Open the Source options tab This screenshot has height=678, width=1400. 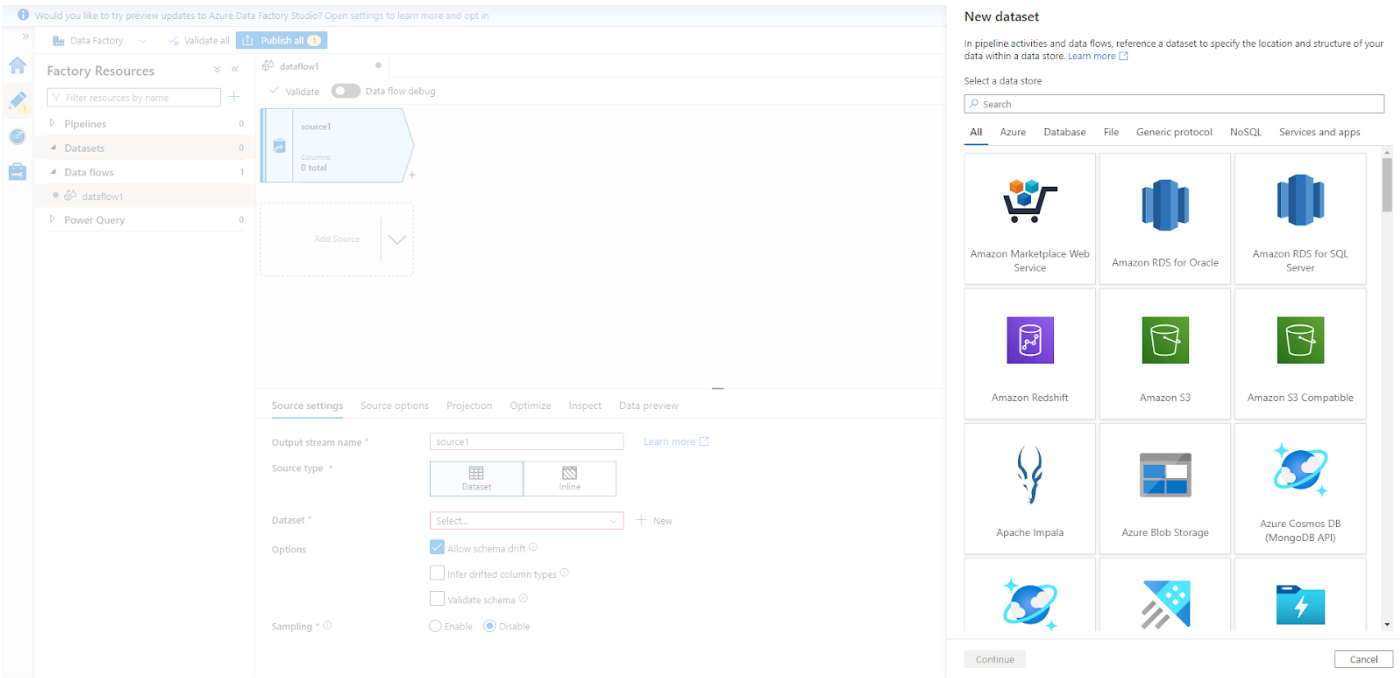[395, 405]
